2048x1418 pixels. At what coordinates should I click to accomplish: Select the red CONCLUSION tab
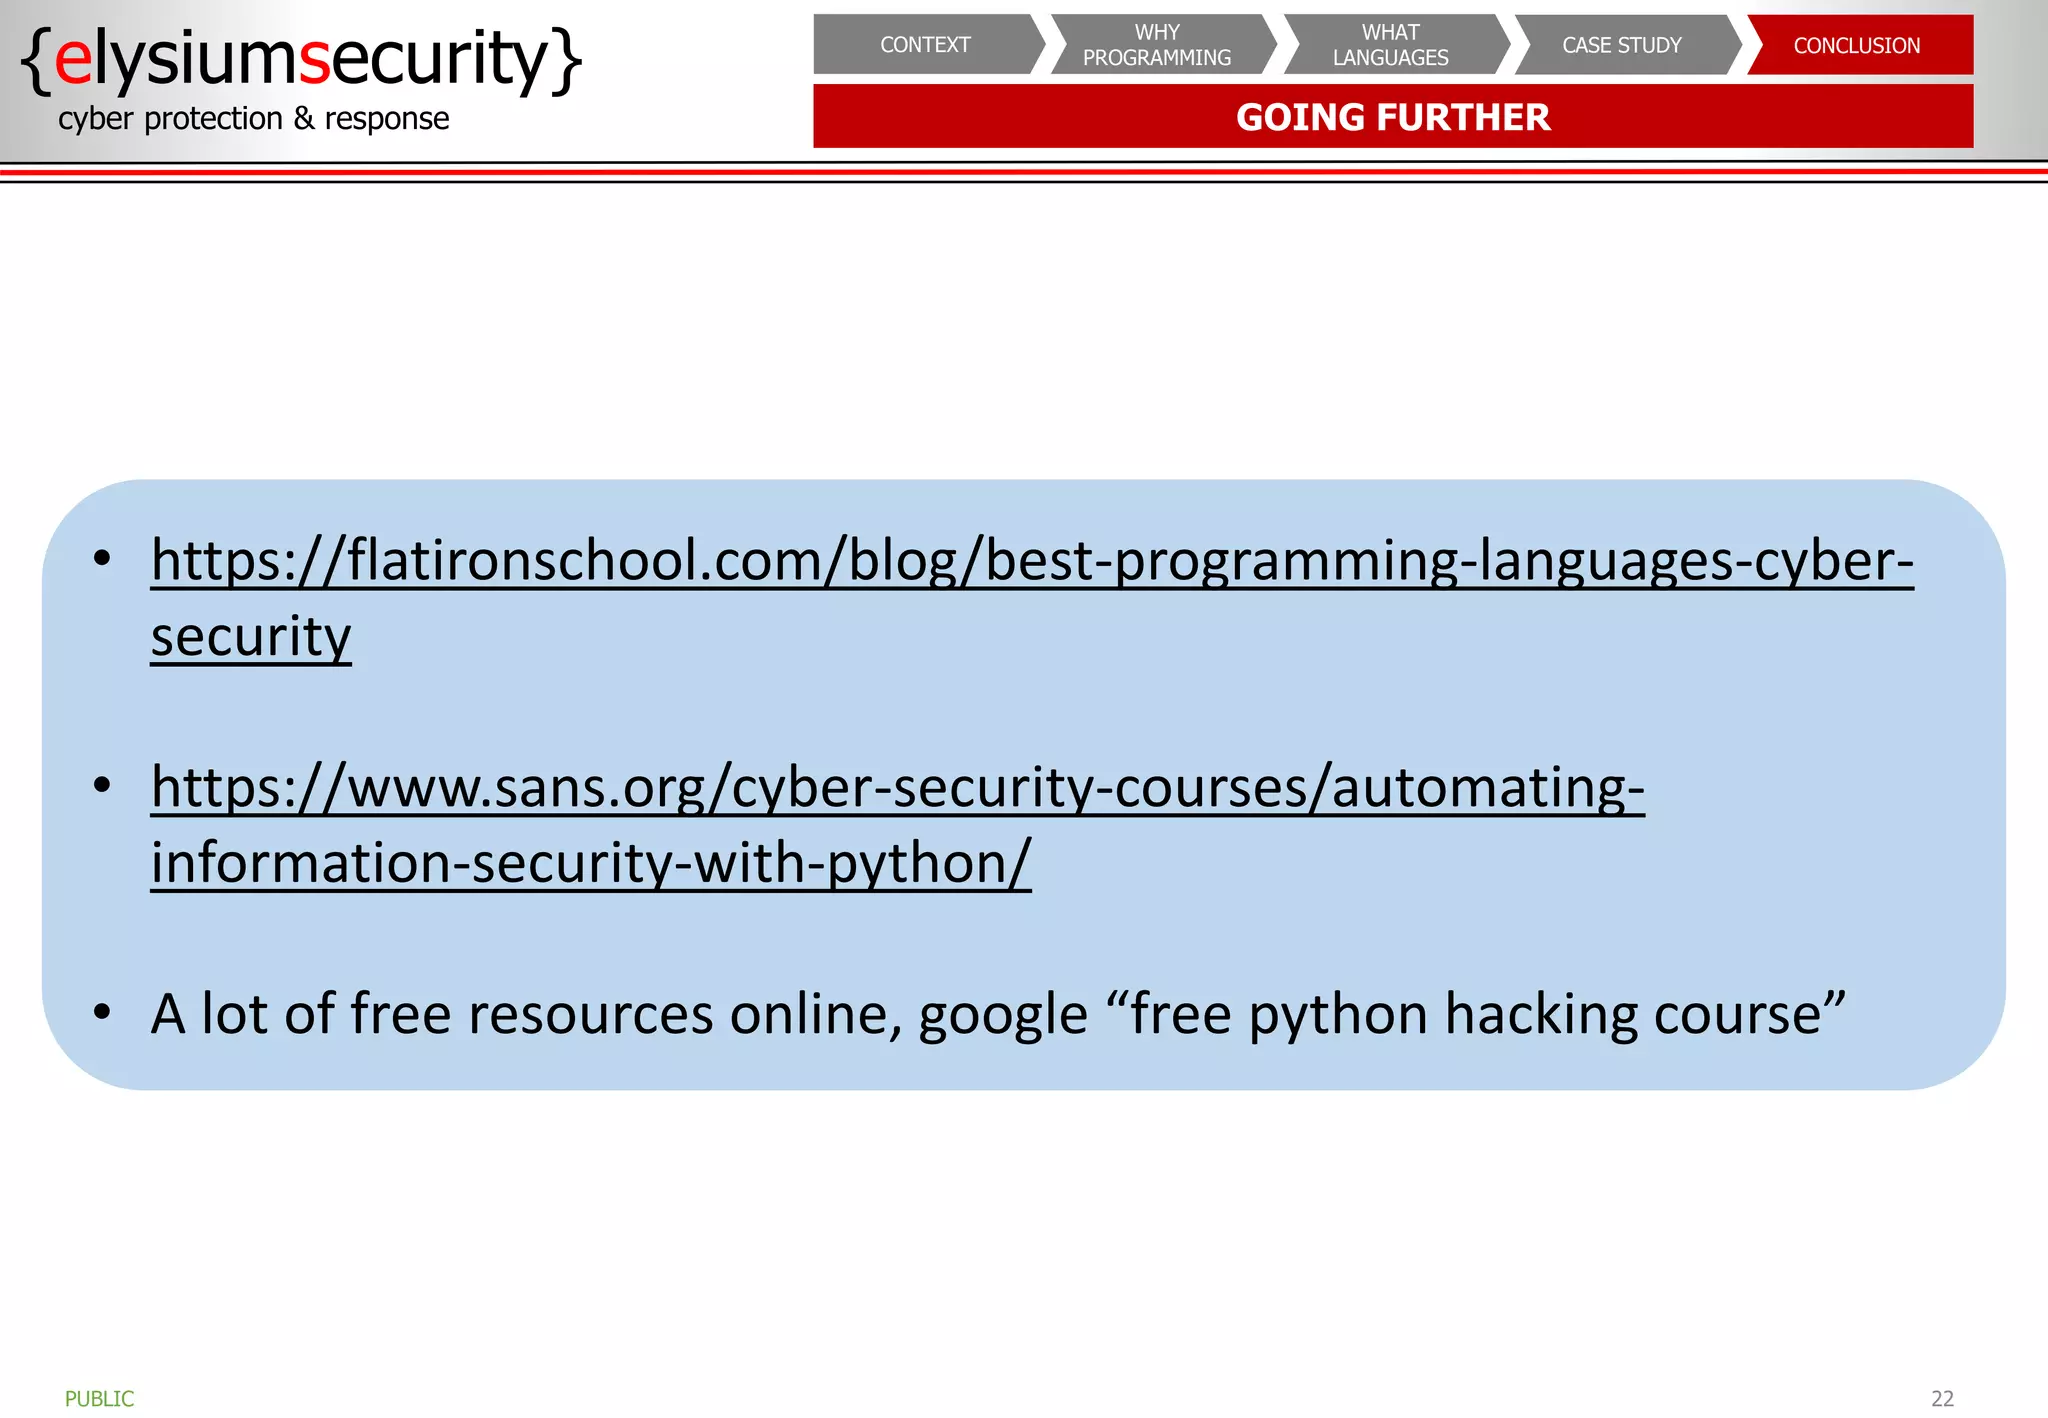[x=1856, y=45]
